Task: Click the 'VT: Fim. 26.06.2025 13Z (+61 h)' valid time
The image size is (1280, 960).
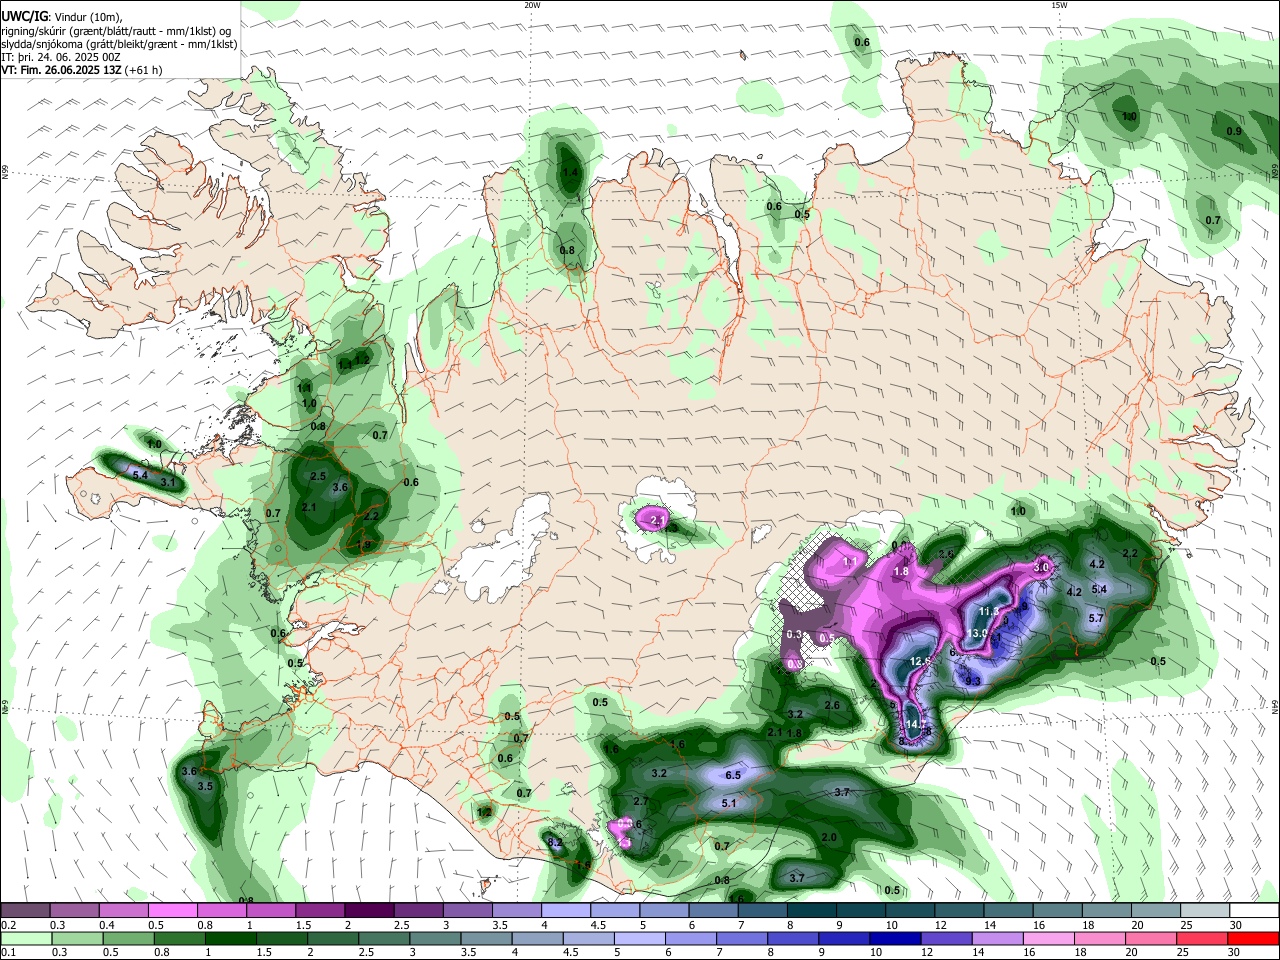Action: click(x=82, y=70)
